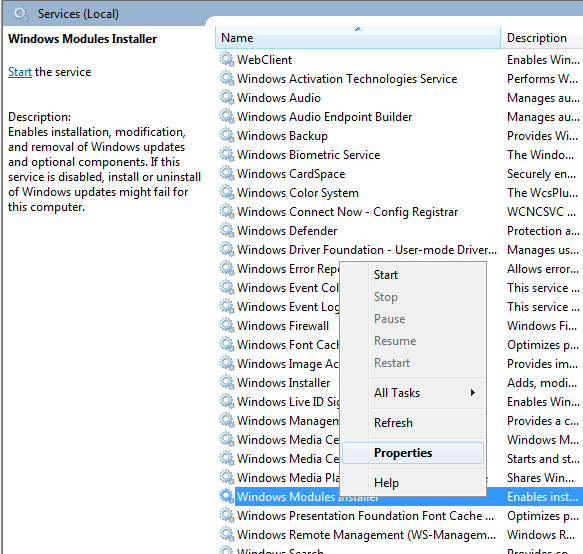
Task: Click the Windows Defender service icon
Action: [226, 231]
